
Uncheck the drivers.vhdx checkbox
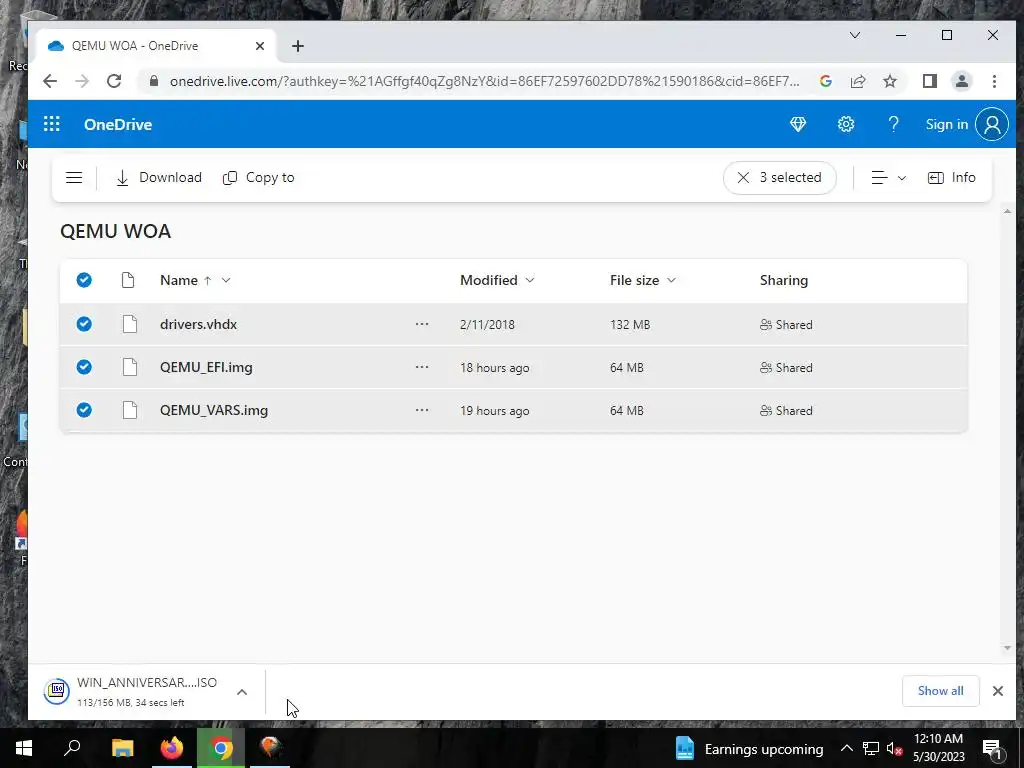click(x=84, y=324)
